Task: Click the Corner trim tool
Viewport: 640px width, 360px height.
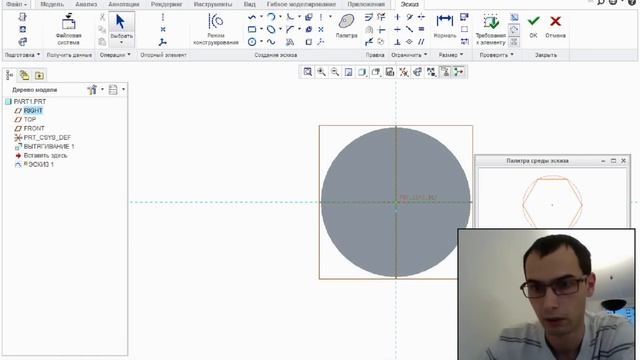Action: (x=382, y=29)
